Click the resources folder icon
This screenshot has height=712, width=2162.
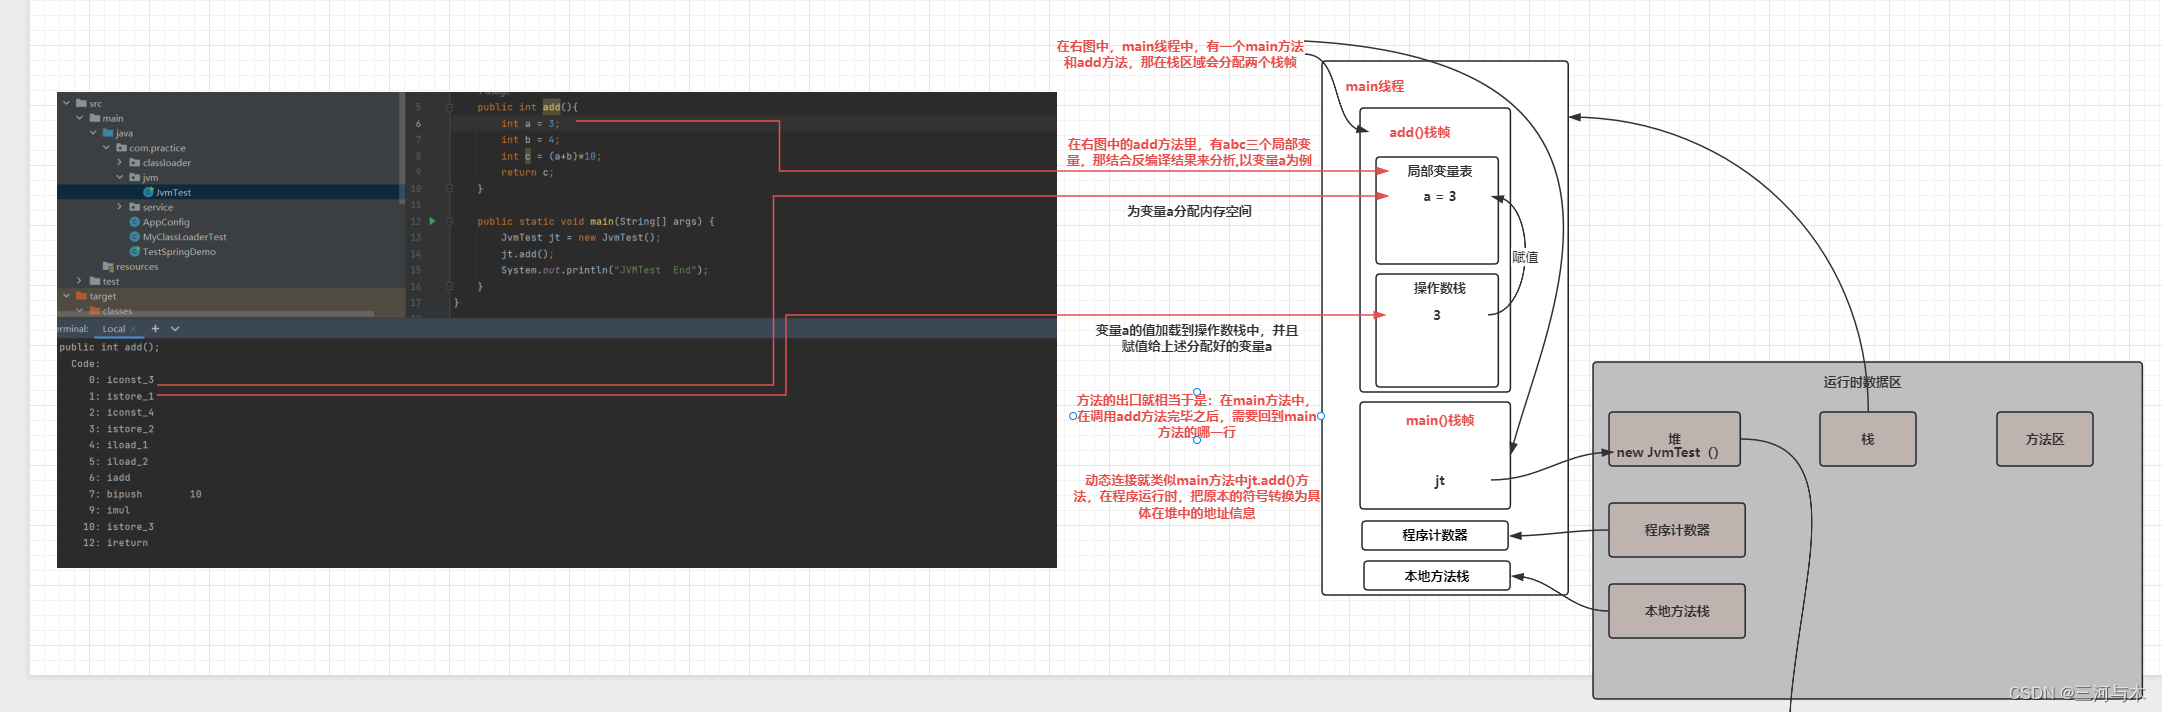pyautogui.click(x=108, y=267)
